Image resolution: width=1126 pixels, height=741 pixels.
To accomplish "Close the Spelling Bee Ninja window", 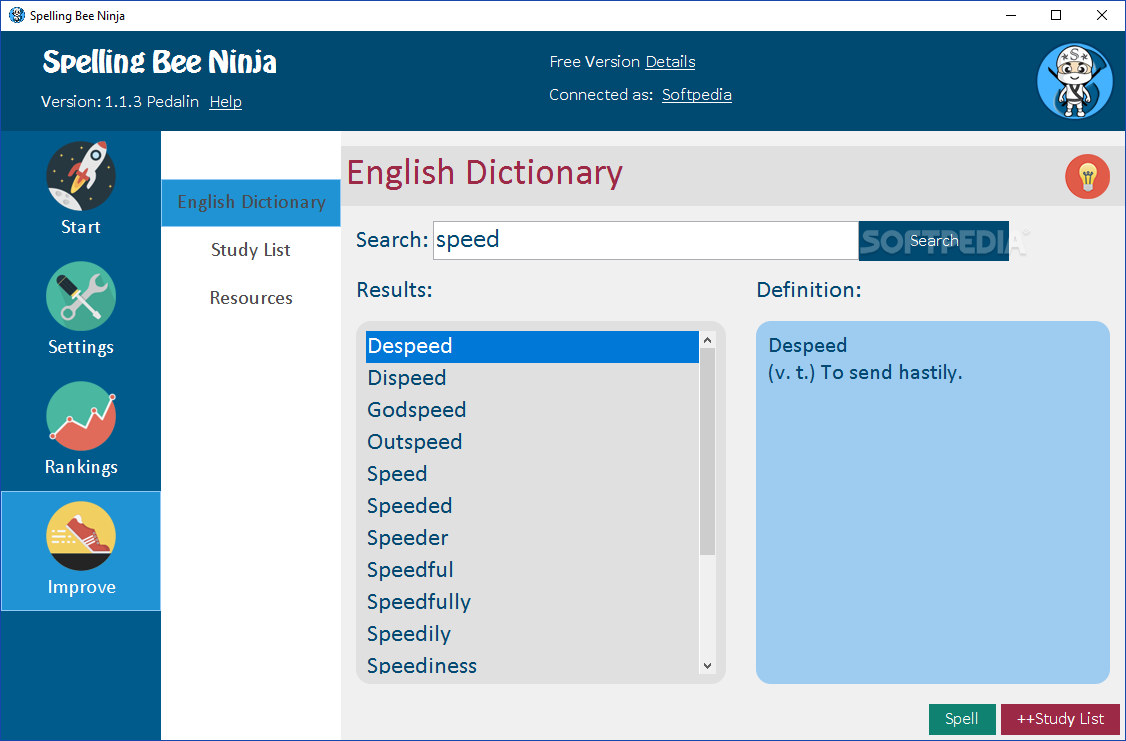I will (1102, 15).
